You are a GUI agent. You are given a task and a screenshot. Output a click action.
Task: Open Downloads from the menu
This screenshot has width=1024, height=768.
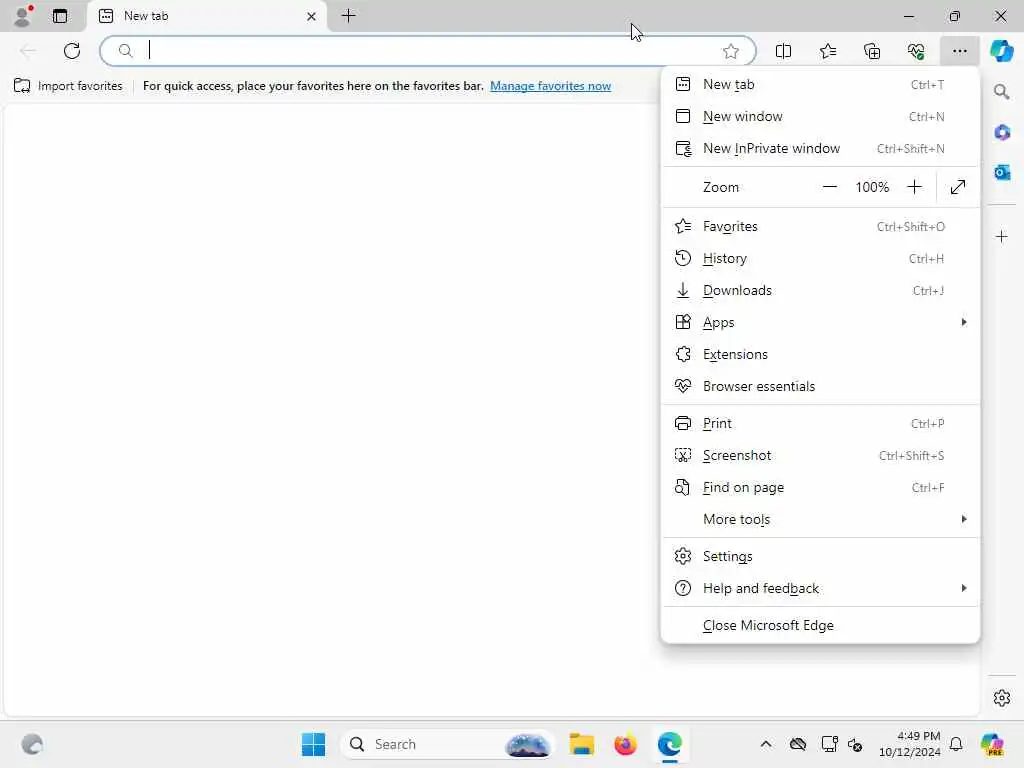[x=821, y=290]
